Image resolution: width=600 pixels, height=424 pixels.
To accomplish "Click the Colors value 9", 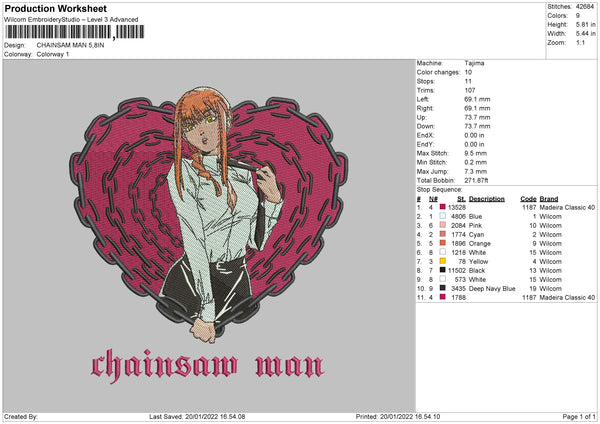I will tap(578, 16).
